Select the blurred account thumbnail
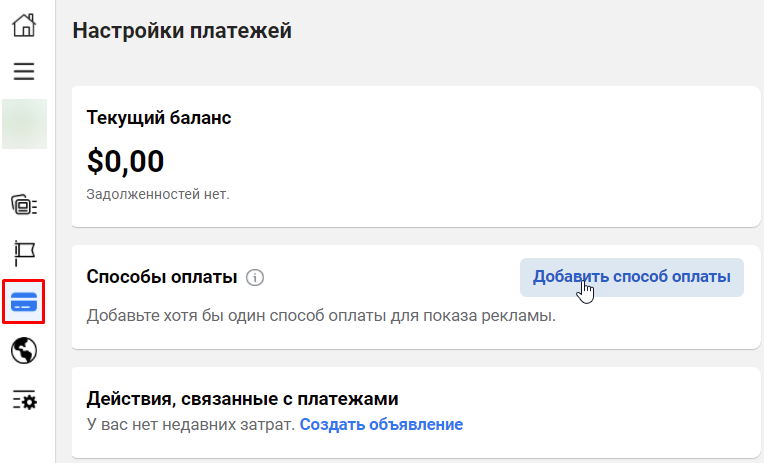Screen dimensions: 764x463 [x=24, y=124]
